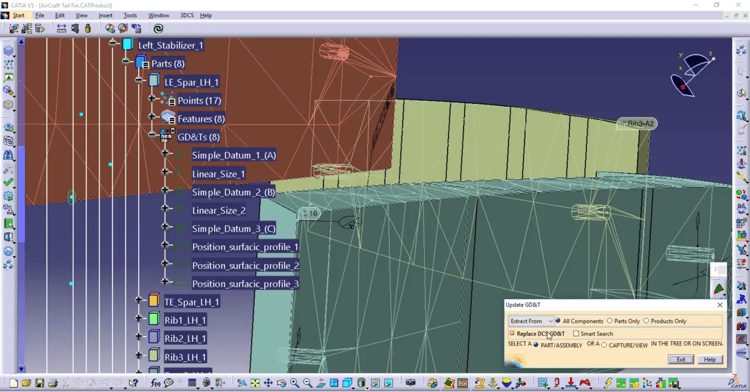Select the All Components radio button

click(x=558, y=321)
